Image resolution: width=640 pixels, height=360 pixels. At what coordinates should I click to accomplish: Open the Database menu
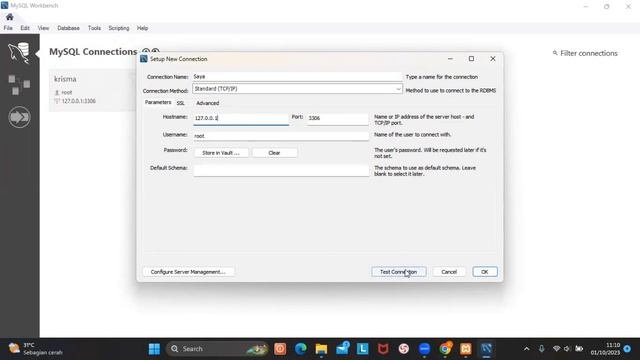pos(68,28)
